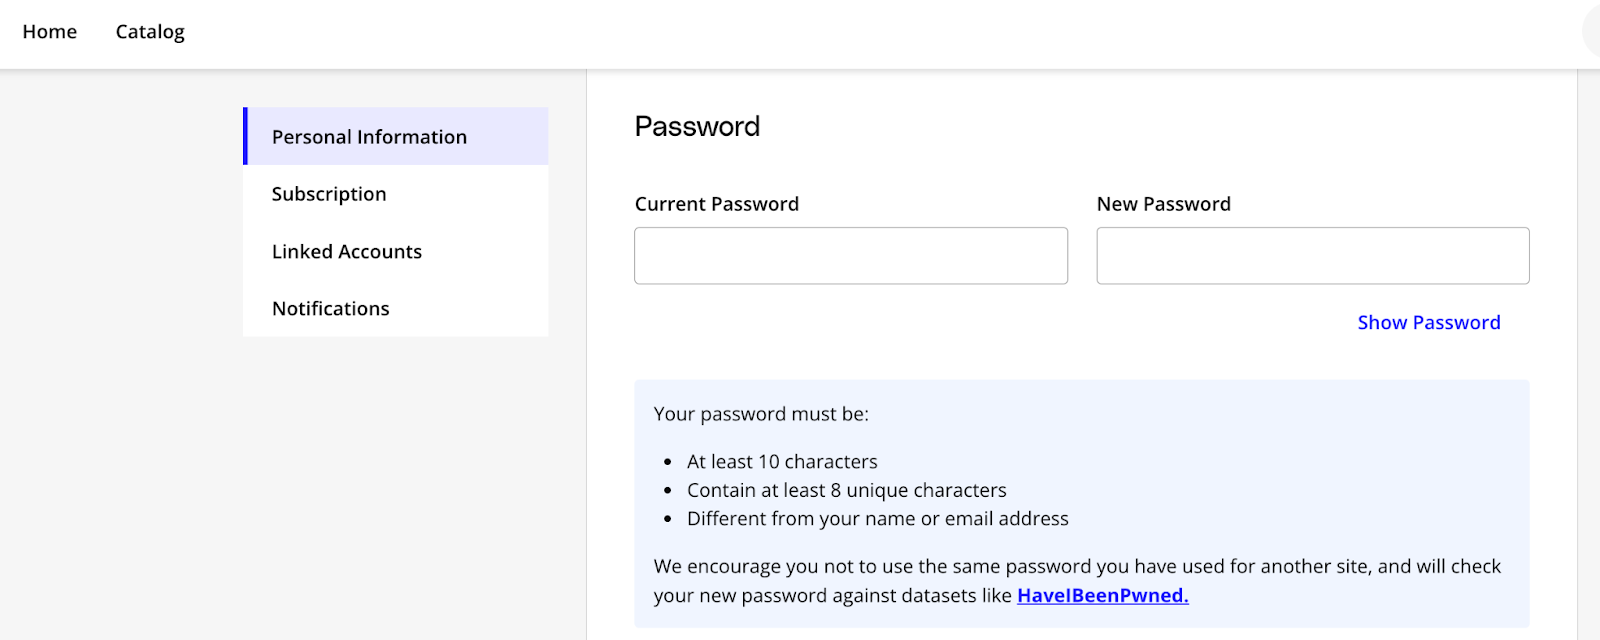Open the Subscription settings section
Screen dimensions: 1600x640
(396, 194)
